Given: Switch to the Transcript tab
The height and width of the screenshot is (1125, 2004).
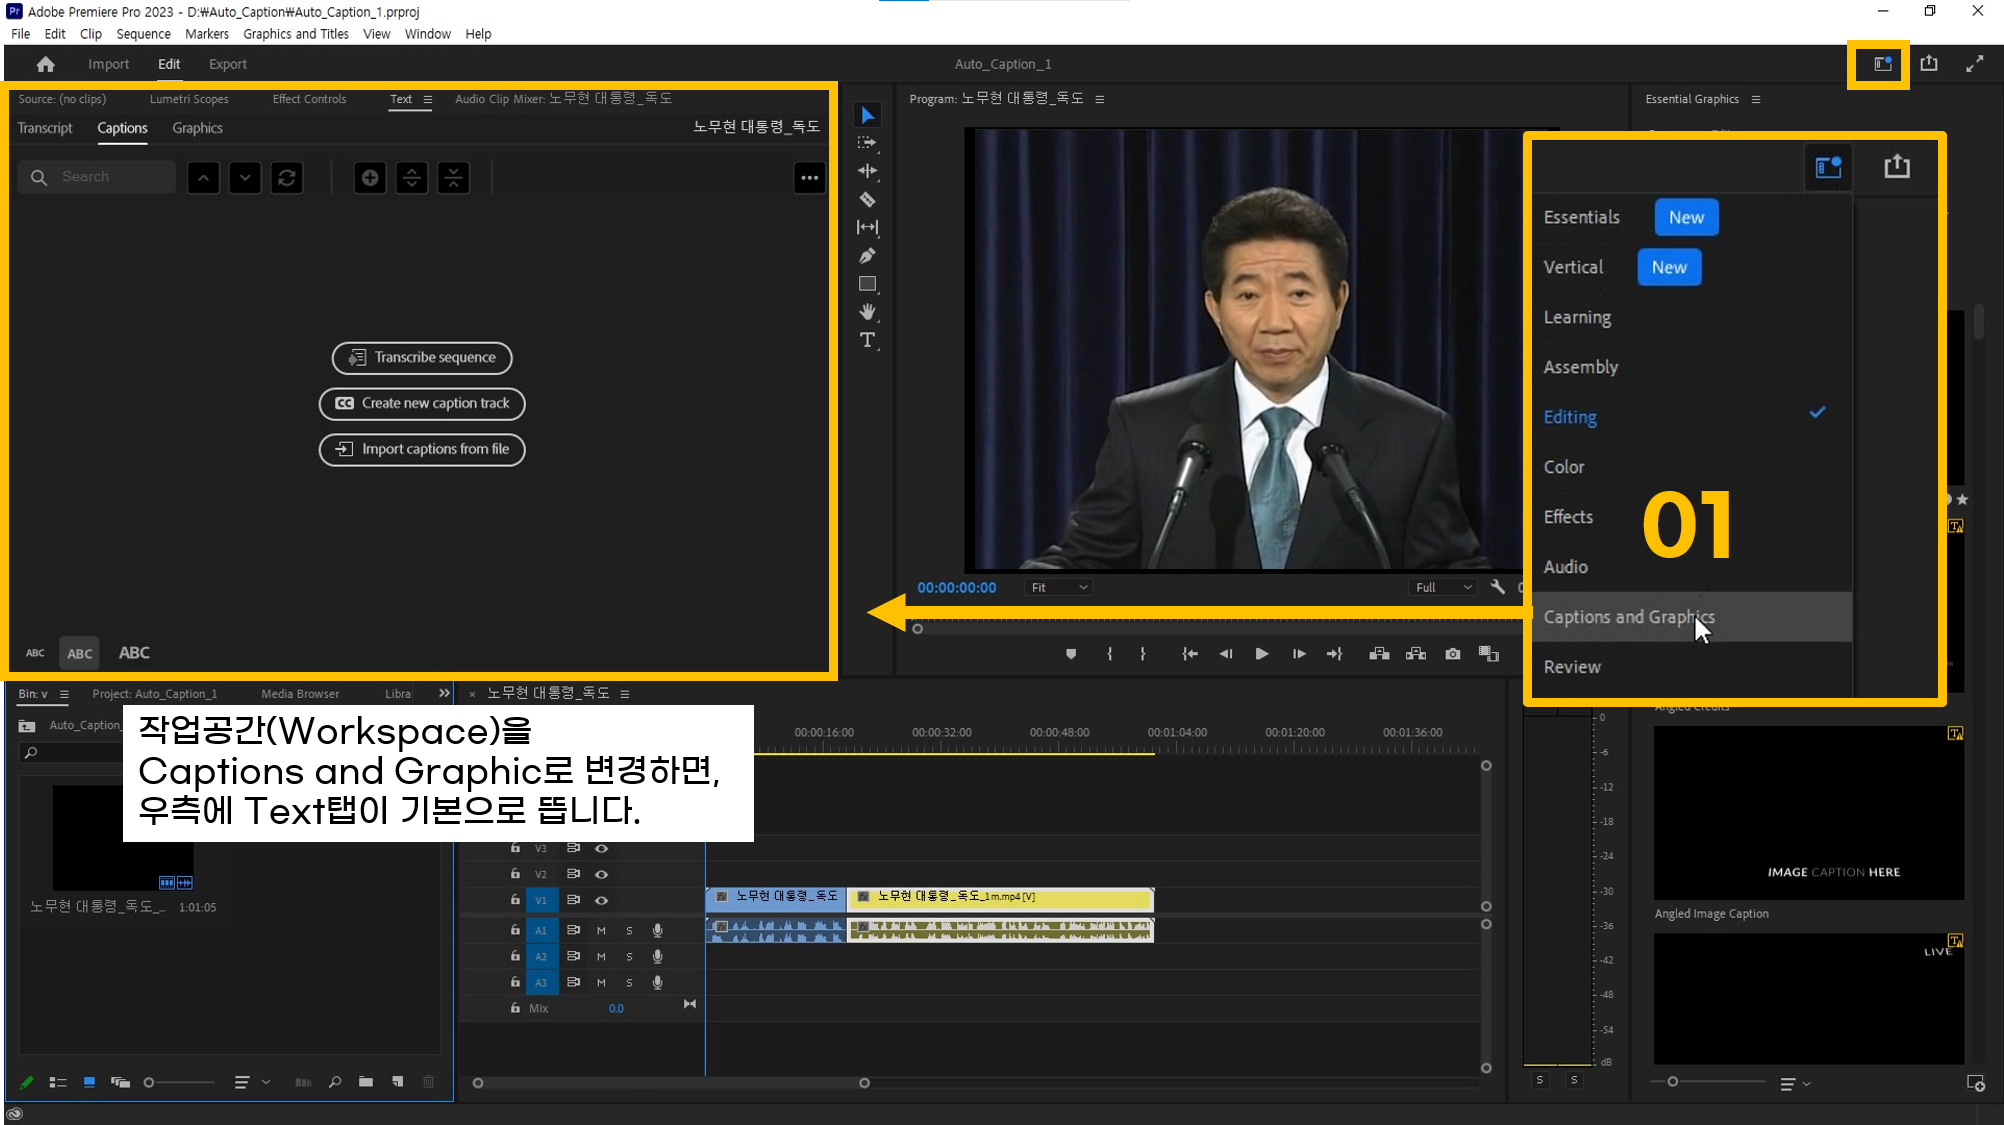Looking at the screenshot, I should point(45,128).
